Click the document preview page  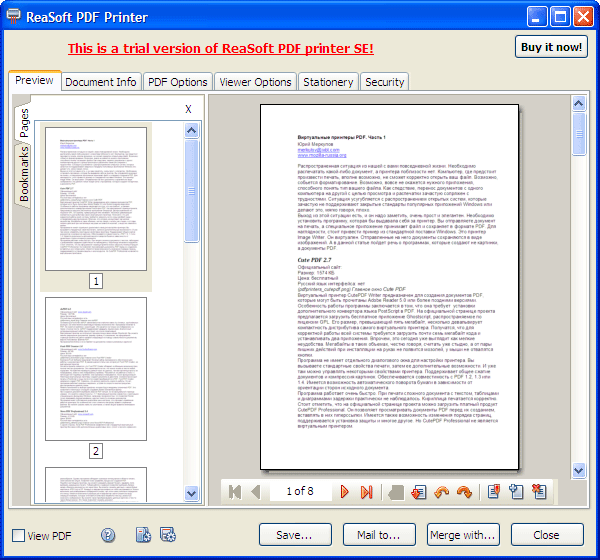click(390, 287)
